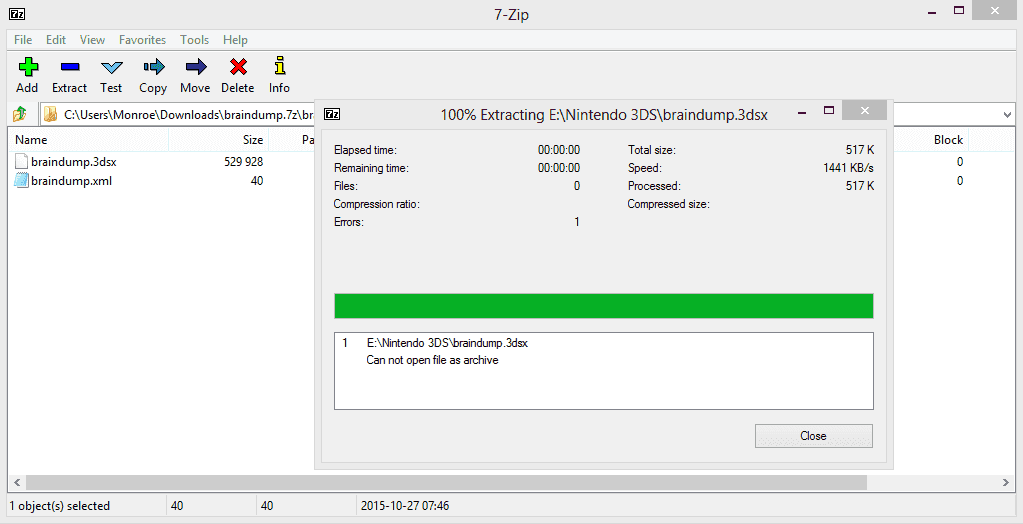
Task: Click the 1441 KB/s speed value
Action: [848, 168]
